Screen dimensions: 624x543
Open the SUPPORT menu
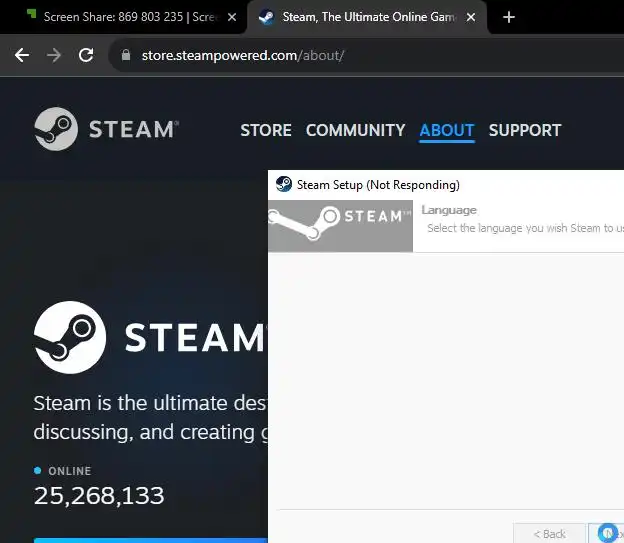tap(525, 130)
